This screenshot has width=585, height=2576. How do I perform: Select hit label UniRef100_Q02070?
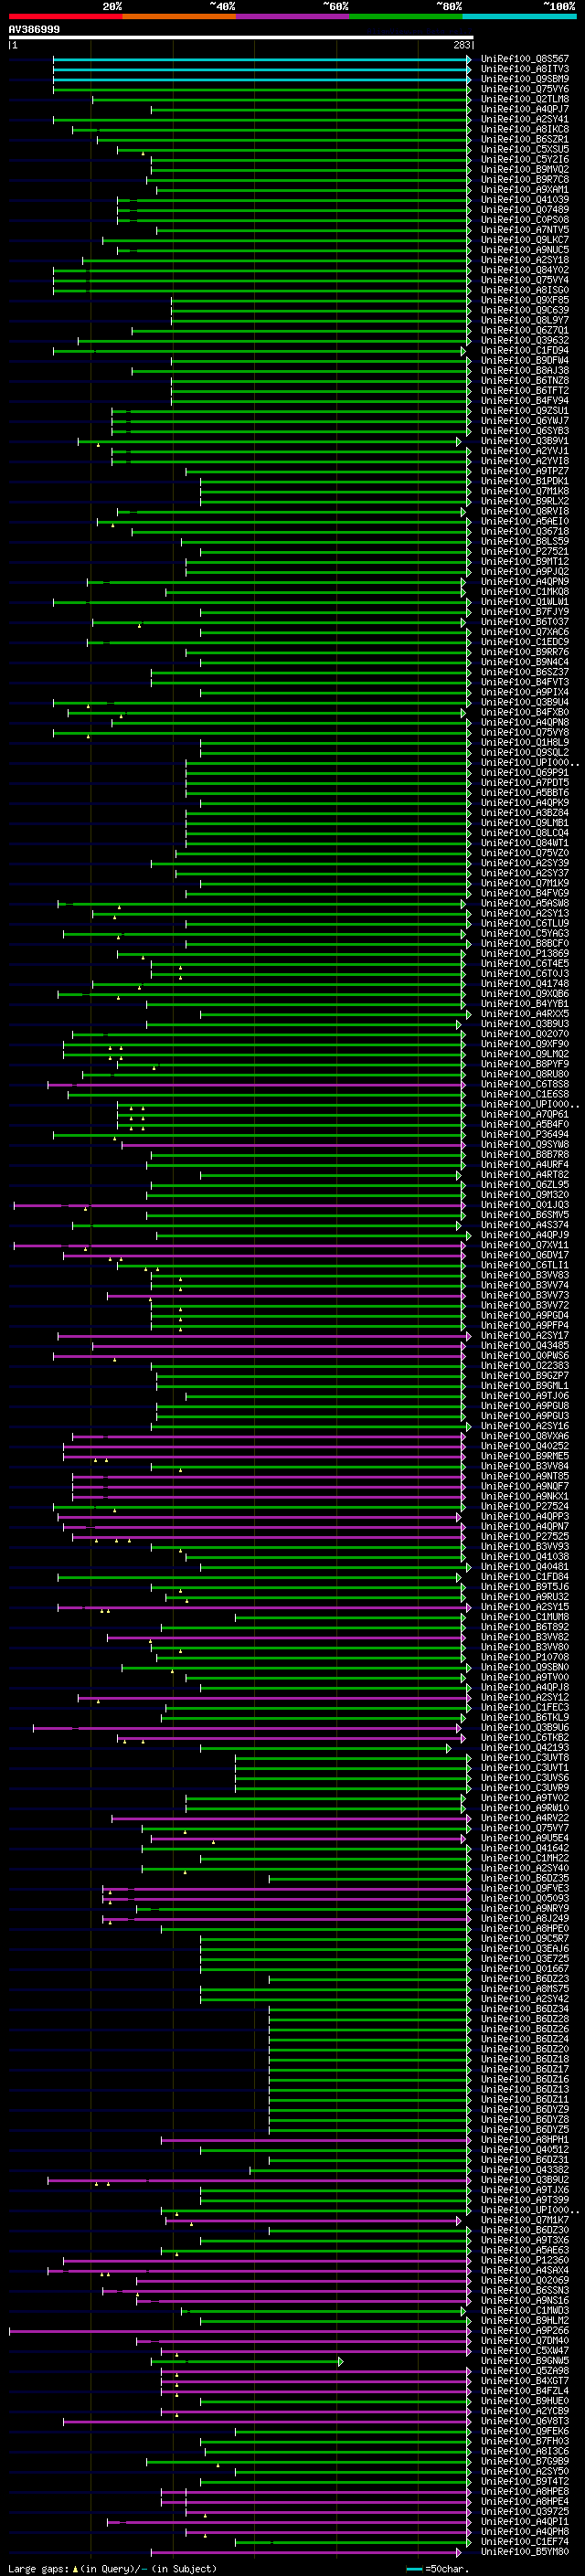coord(525,1034)
